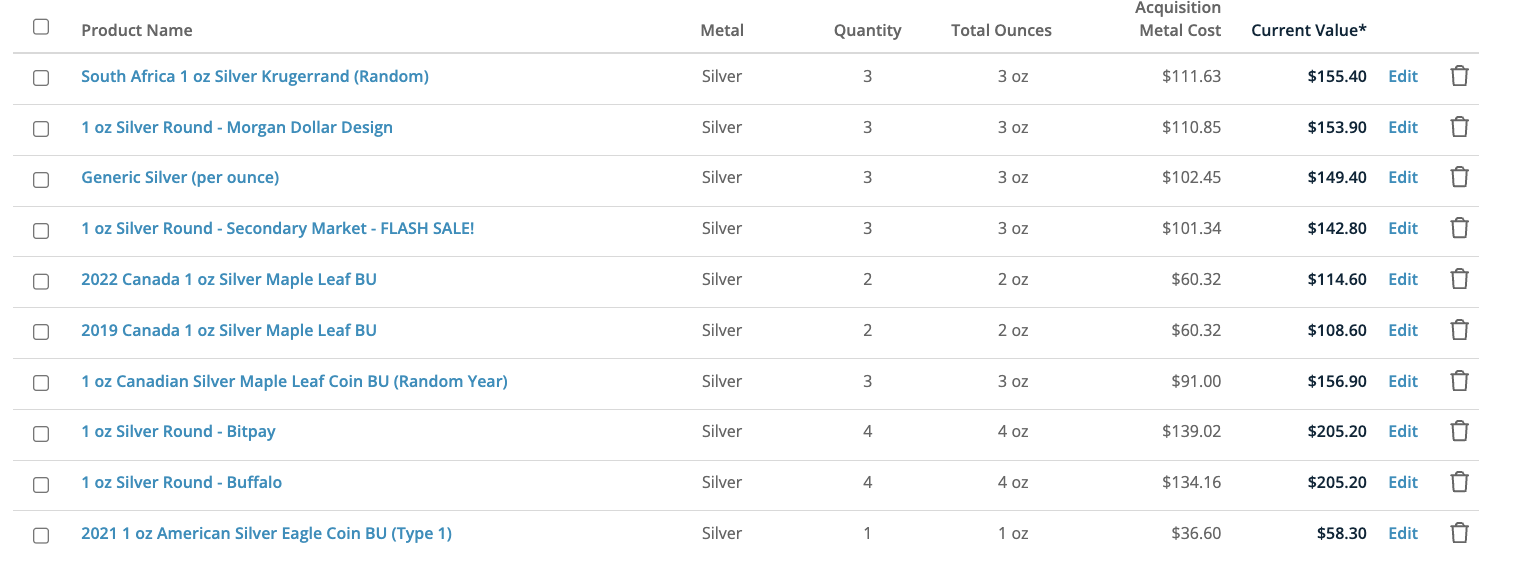
Task: Sort the table by Current Value column
Action: (1308, 30)
